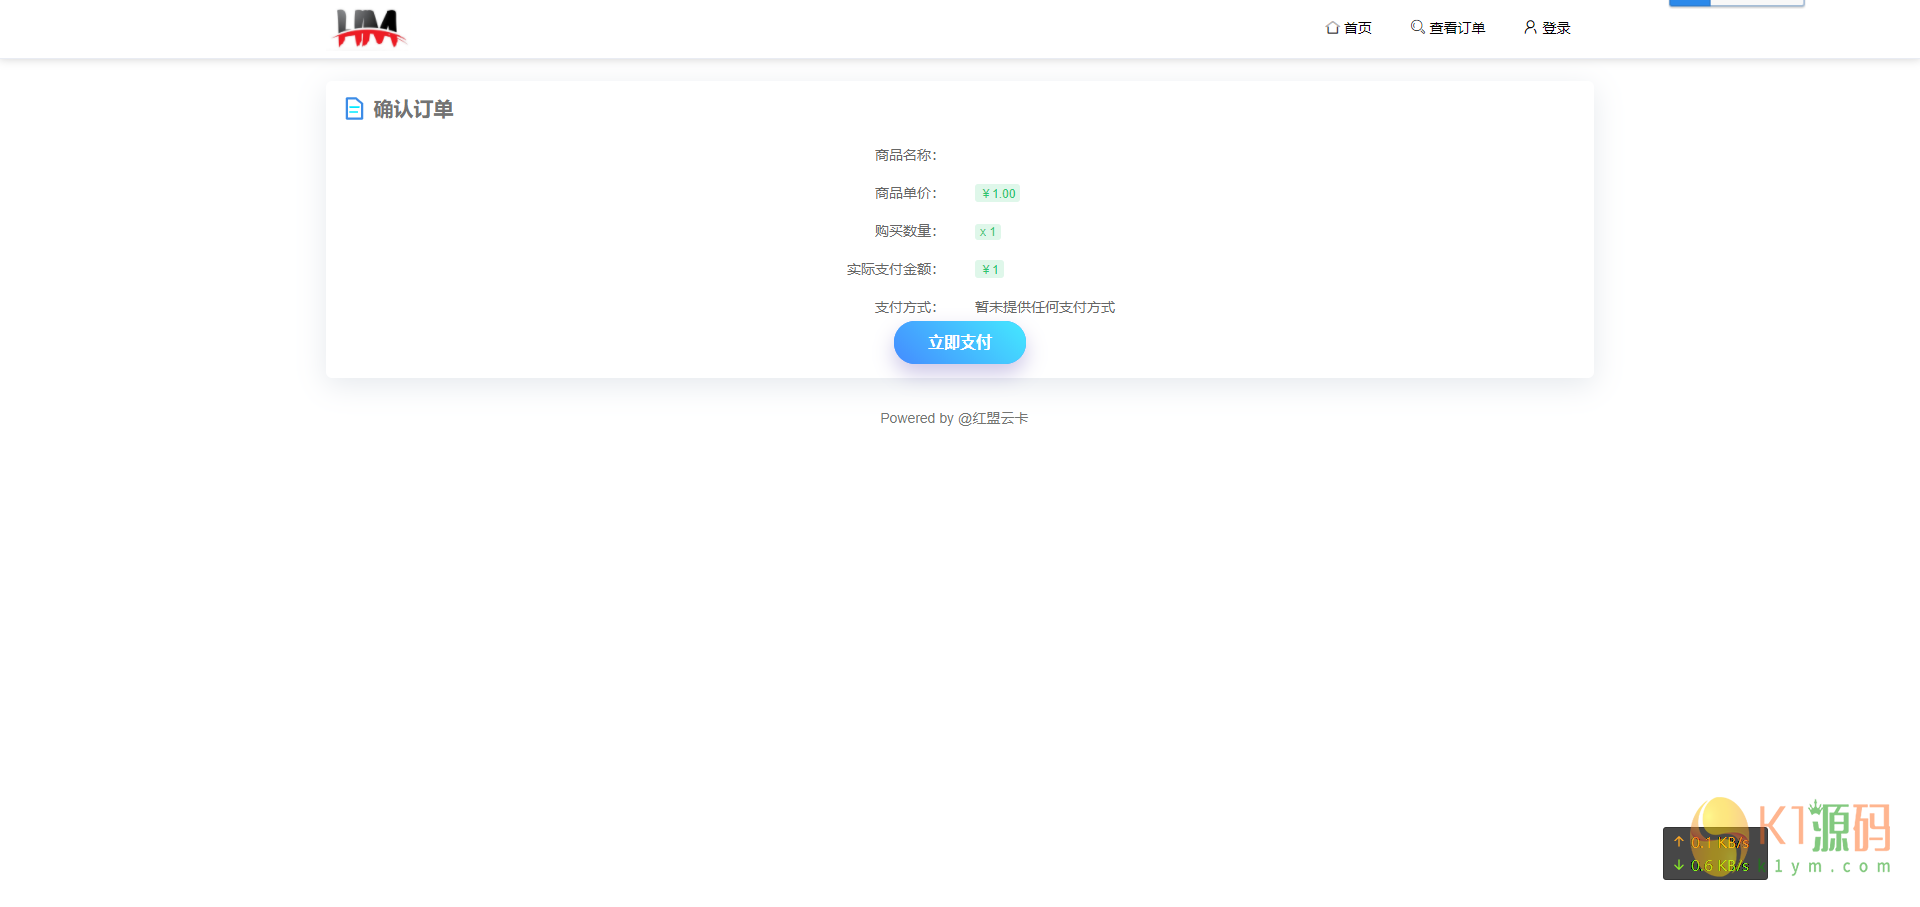Click the 暂未提供任何支付方式 message
Screen dimensions: 1920x907
pos(1045,307)
